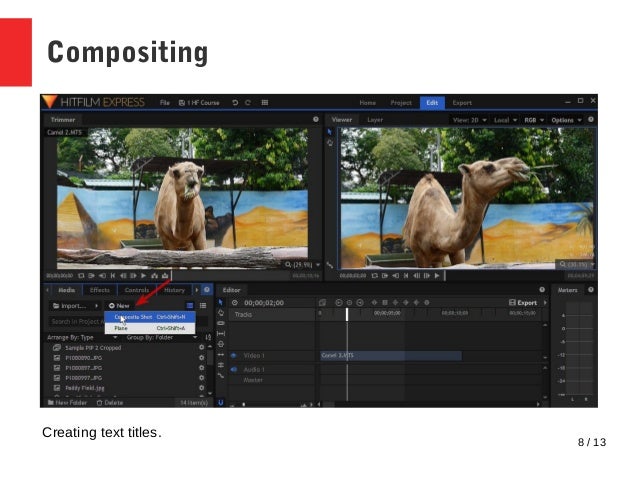Pick the timeline slice tool

coord(221,323)
